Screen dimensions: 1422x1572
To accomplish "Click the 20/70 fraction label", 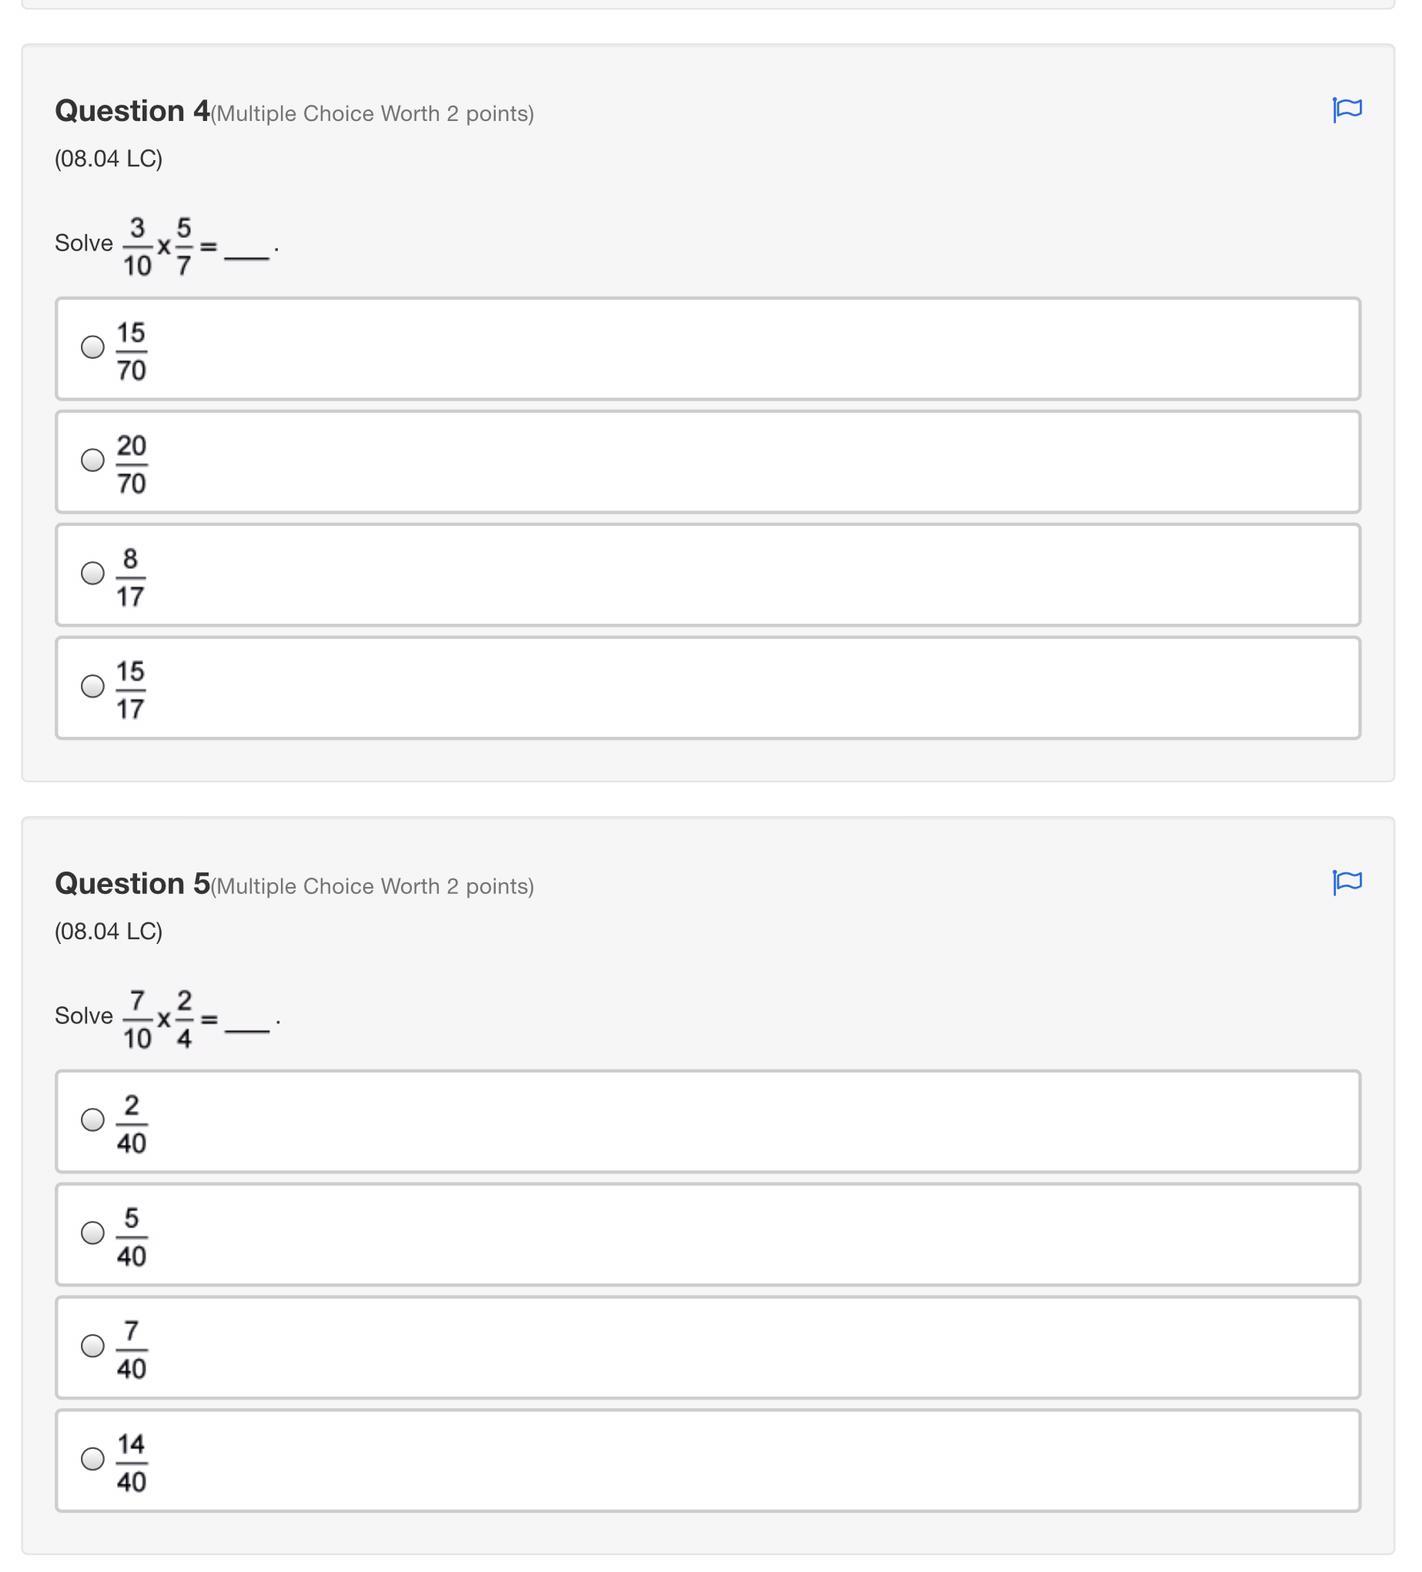I will [x=131, y=463].
